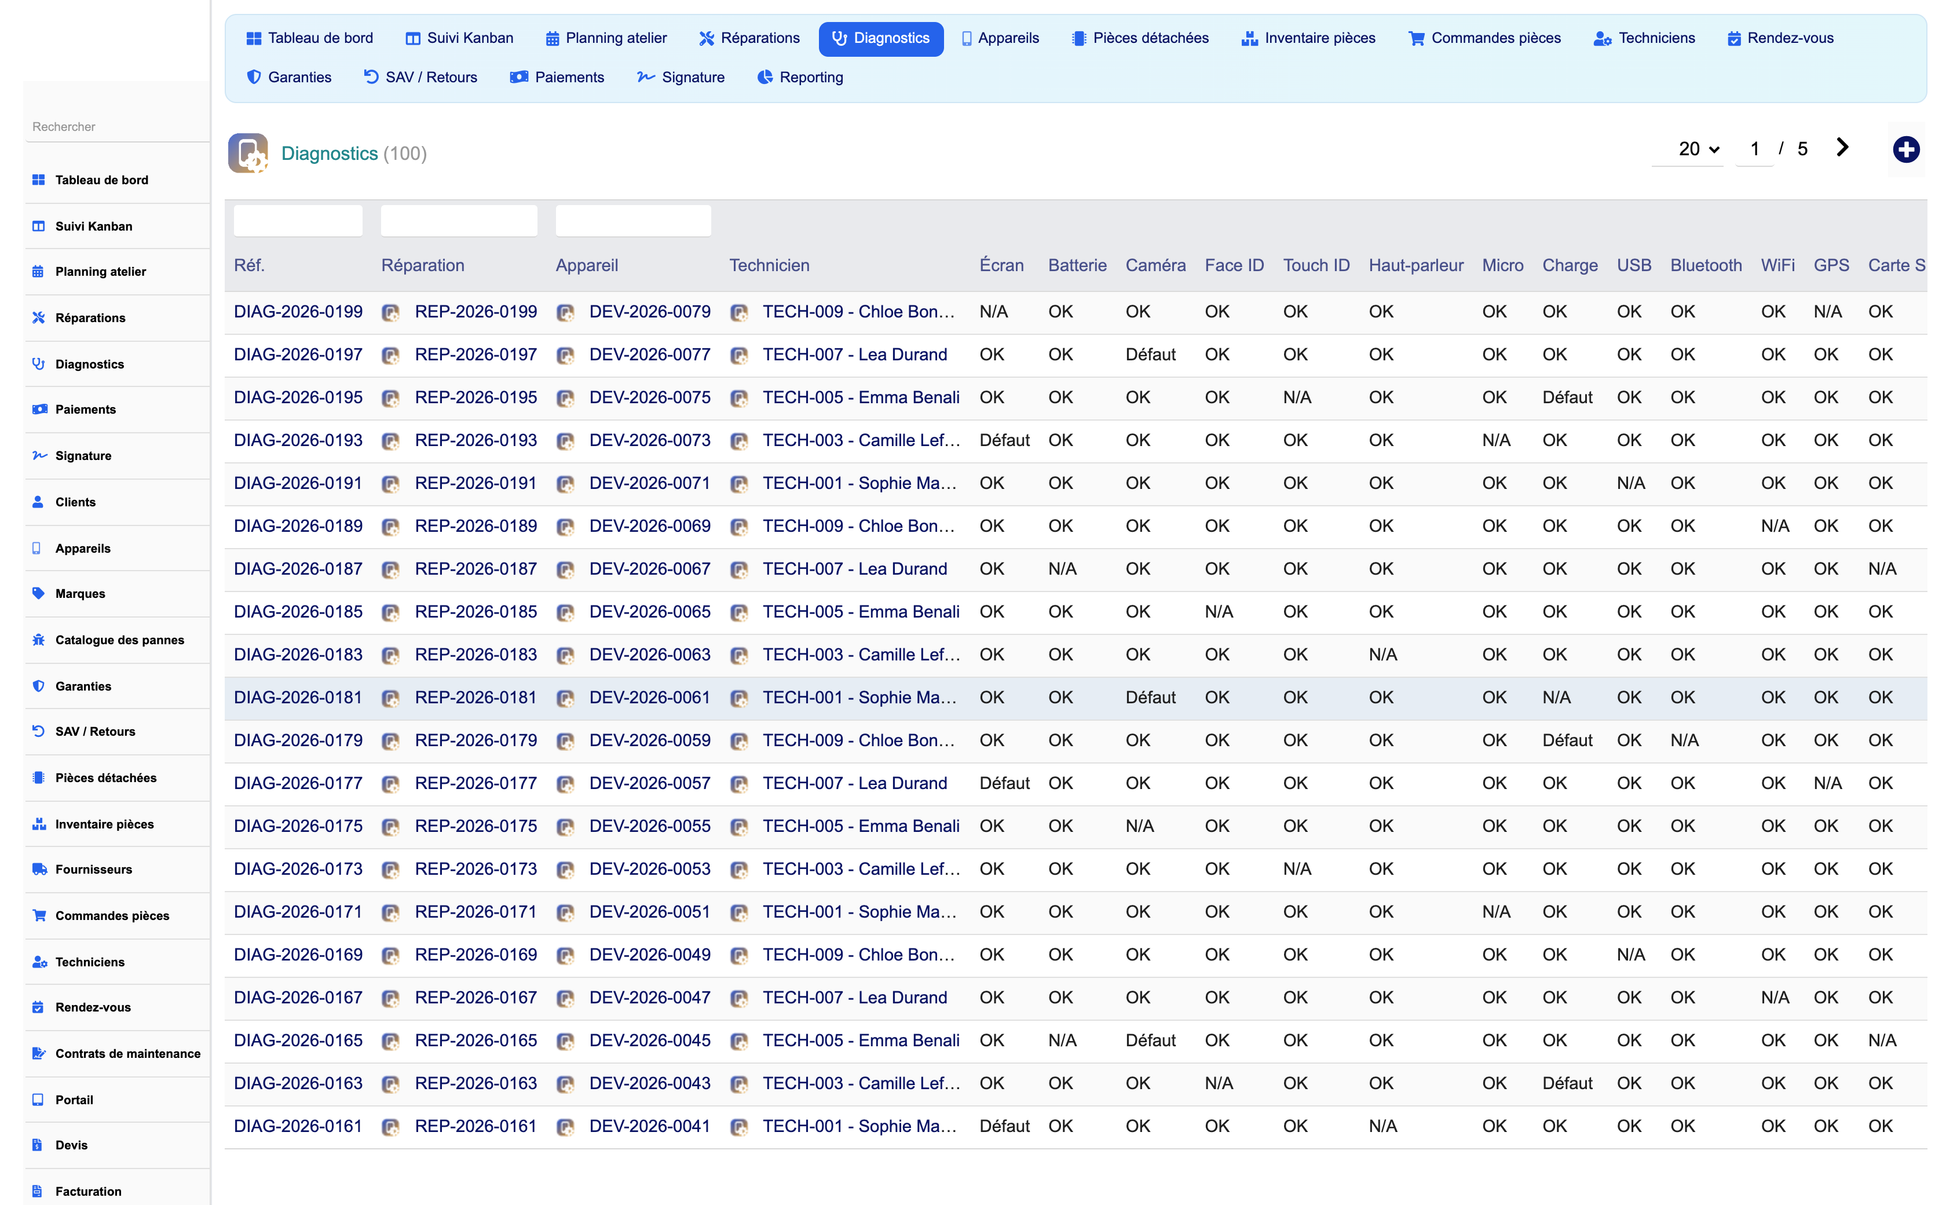
Task: Click technician icon beside TECH-005 in DIAG-2026-0195 row
Action: point(739,398)
